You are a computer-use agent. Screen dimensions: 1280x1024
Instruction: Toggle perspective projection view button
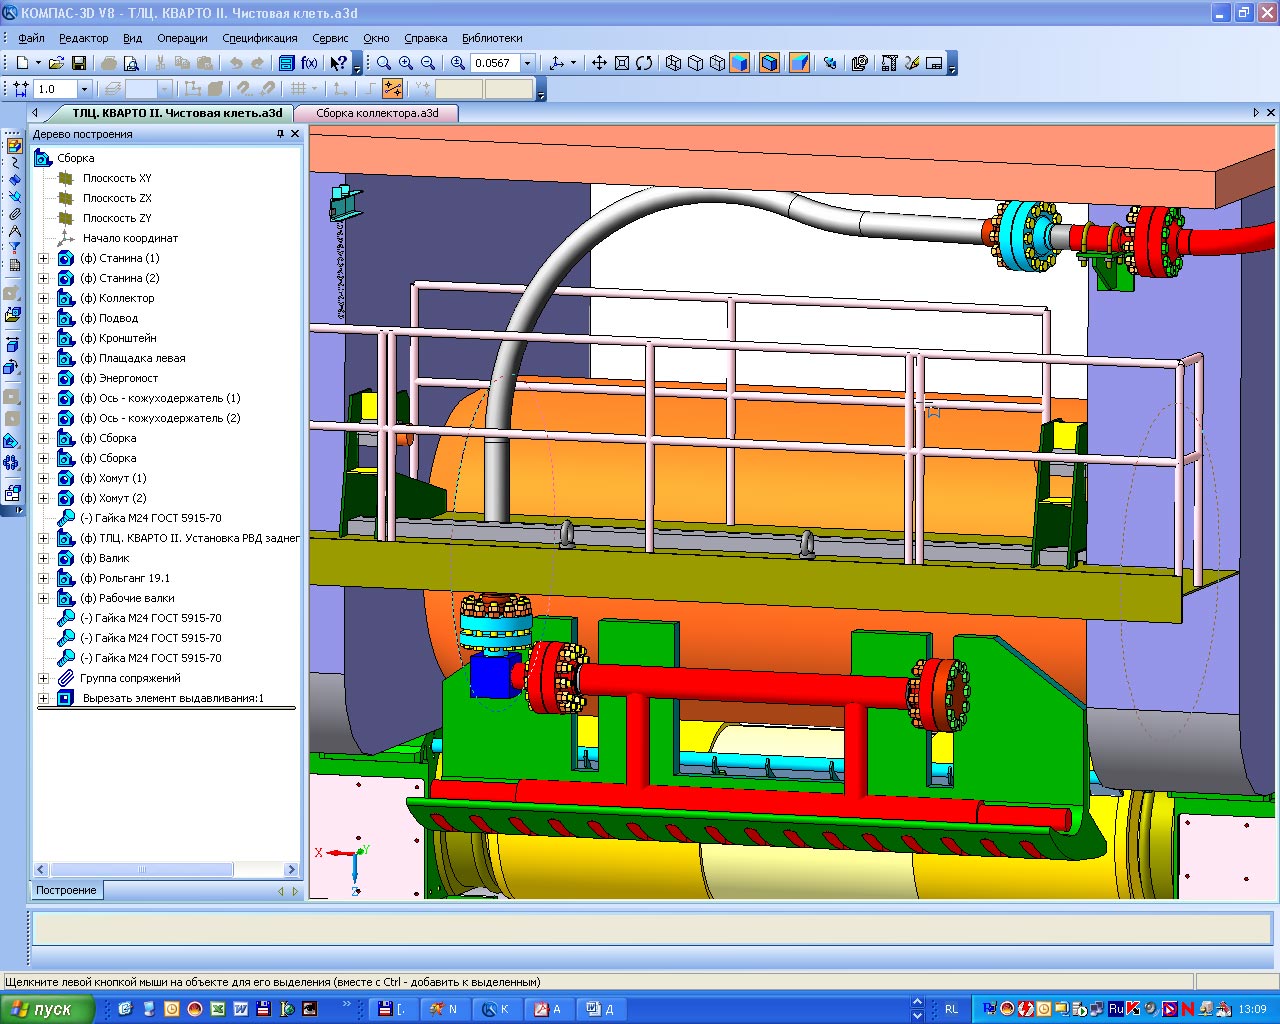coord(798,63)
